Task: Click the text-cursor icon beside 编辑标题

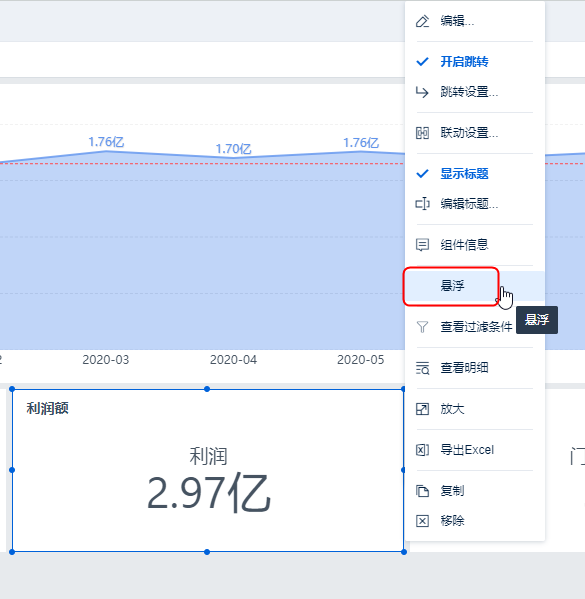Action: 422,204
